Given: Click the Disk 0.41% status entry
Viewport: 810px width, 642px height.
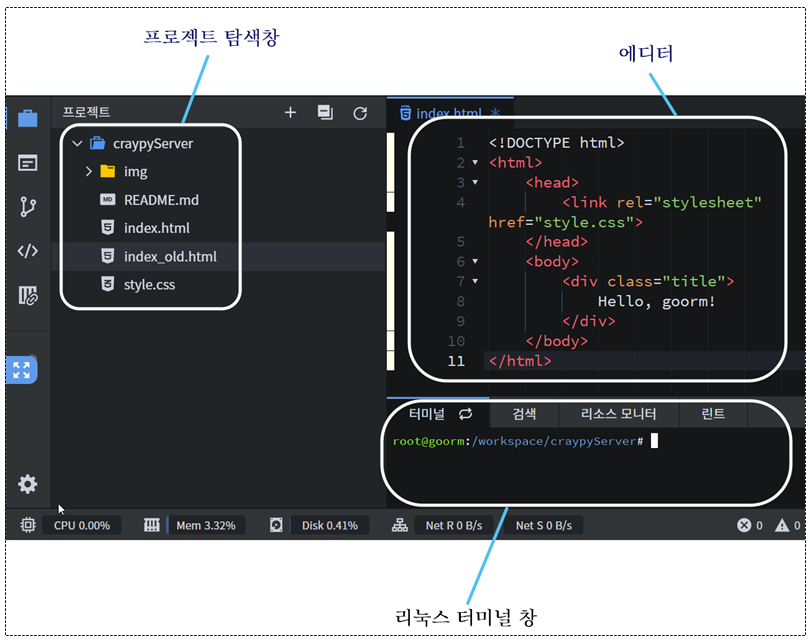Looking at the screenshot, I should click(330, 525).
